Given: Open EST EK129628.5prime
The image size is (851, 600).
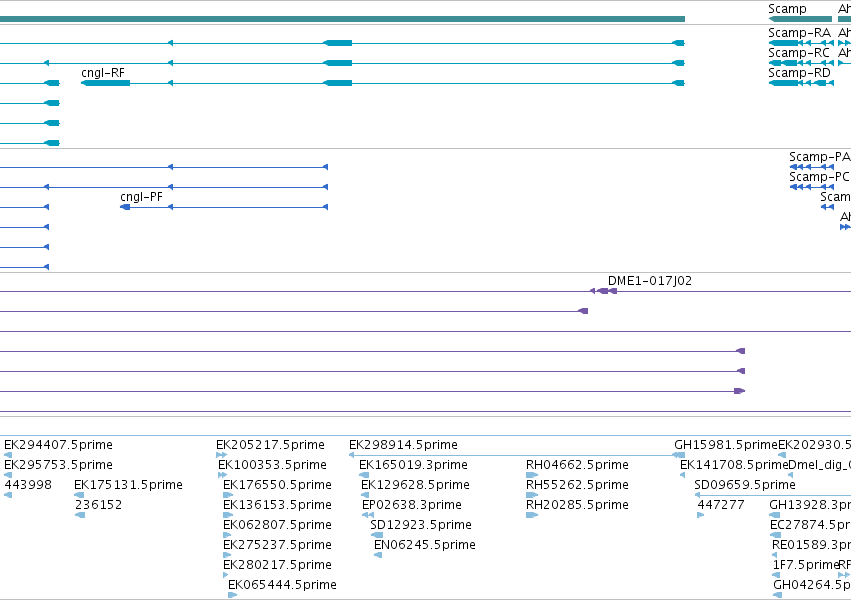Looking at the screenshot, I should pyautogui.click(x=415, y=485).
